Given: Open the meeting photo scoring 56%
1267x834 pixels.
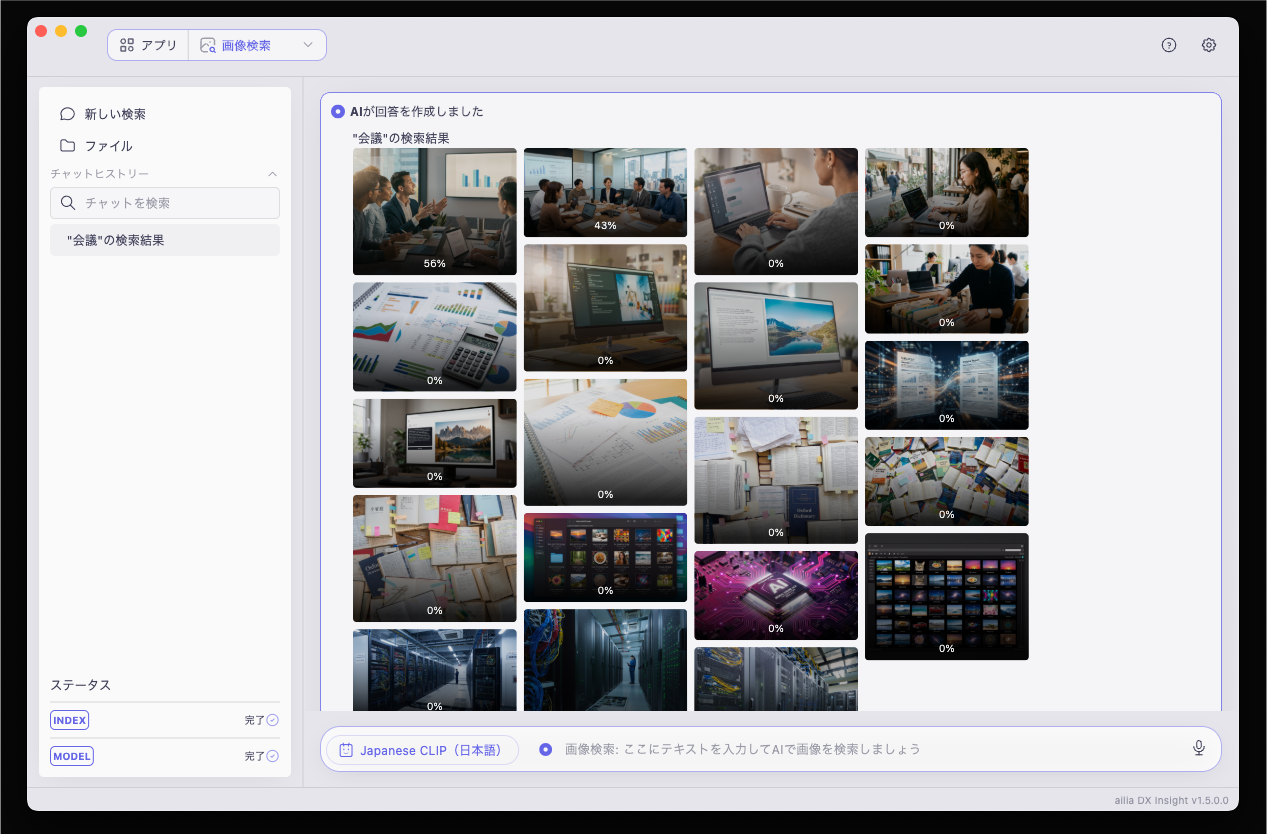Looking at the screenshot, I should (435, 212).
